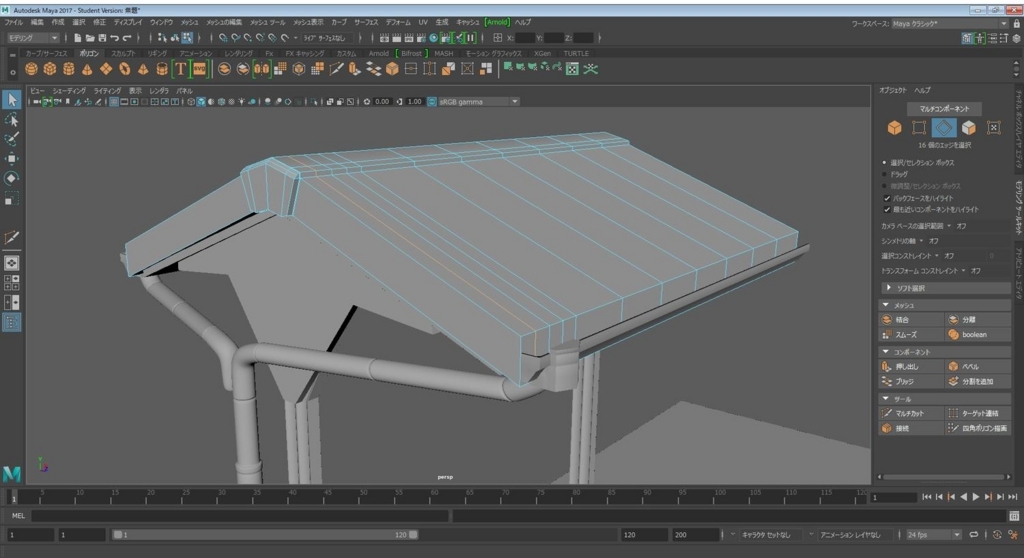
Task: Toggle nearest component highlight checkbox
Action: click(887, 210)
